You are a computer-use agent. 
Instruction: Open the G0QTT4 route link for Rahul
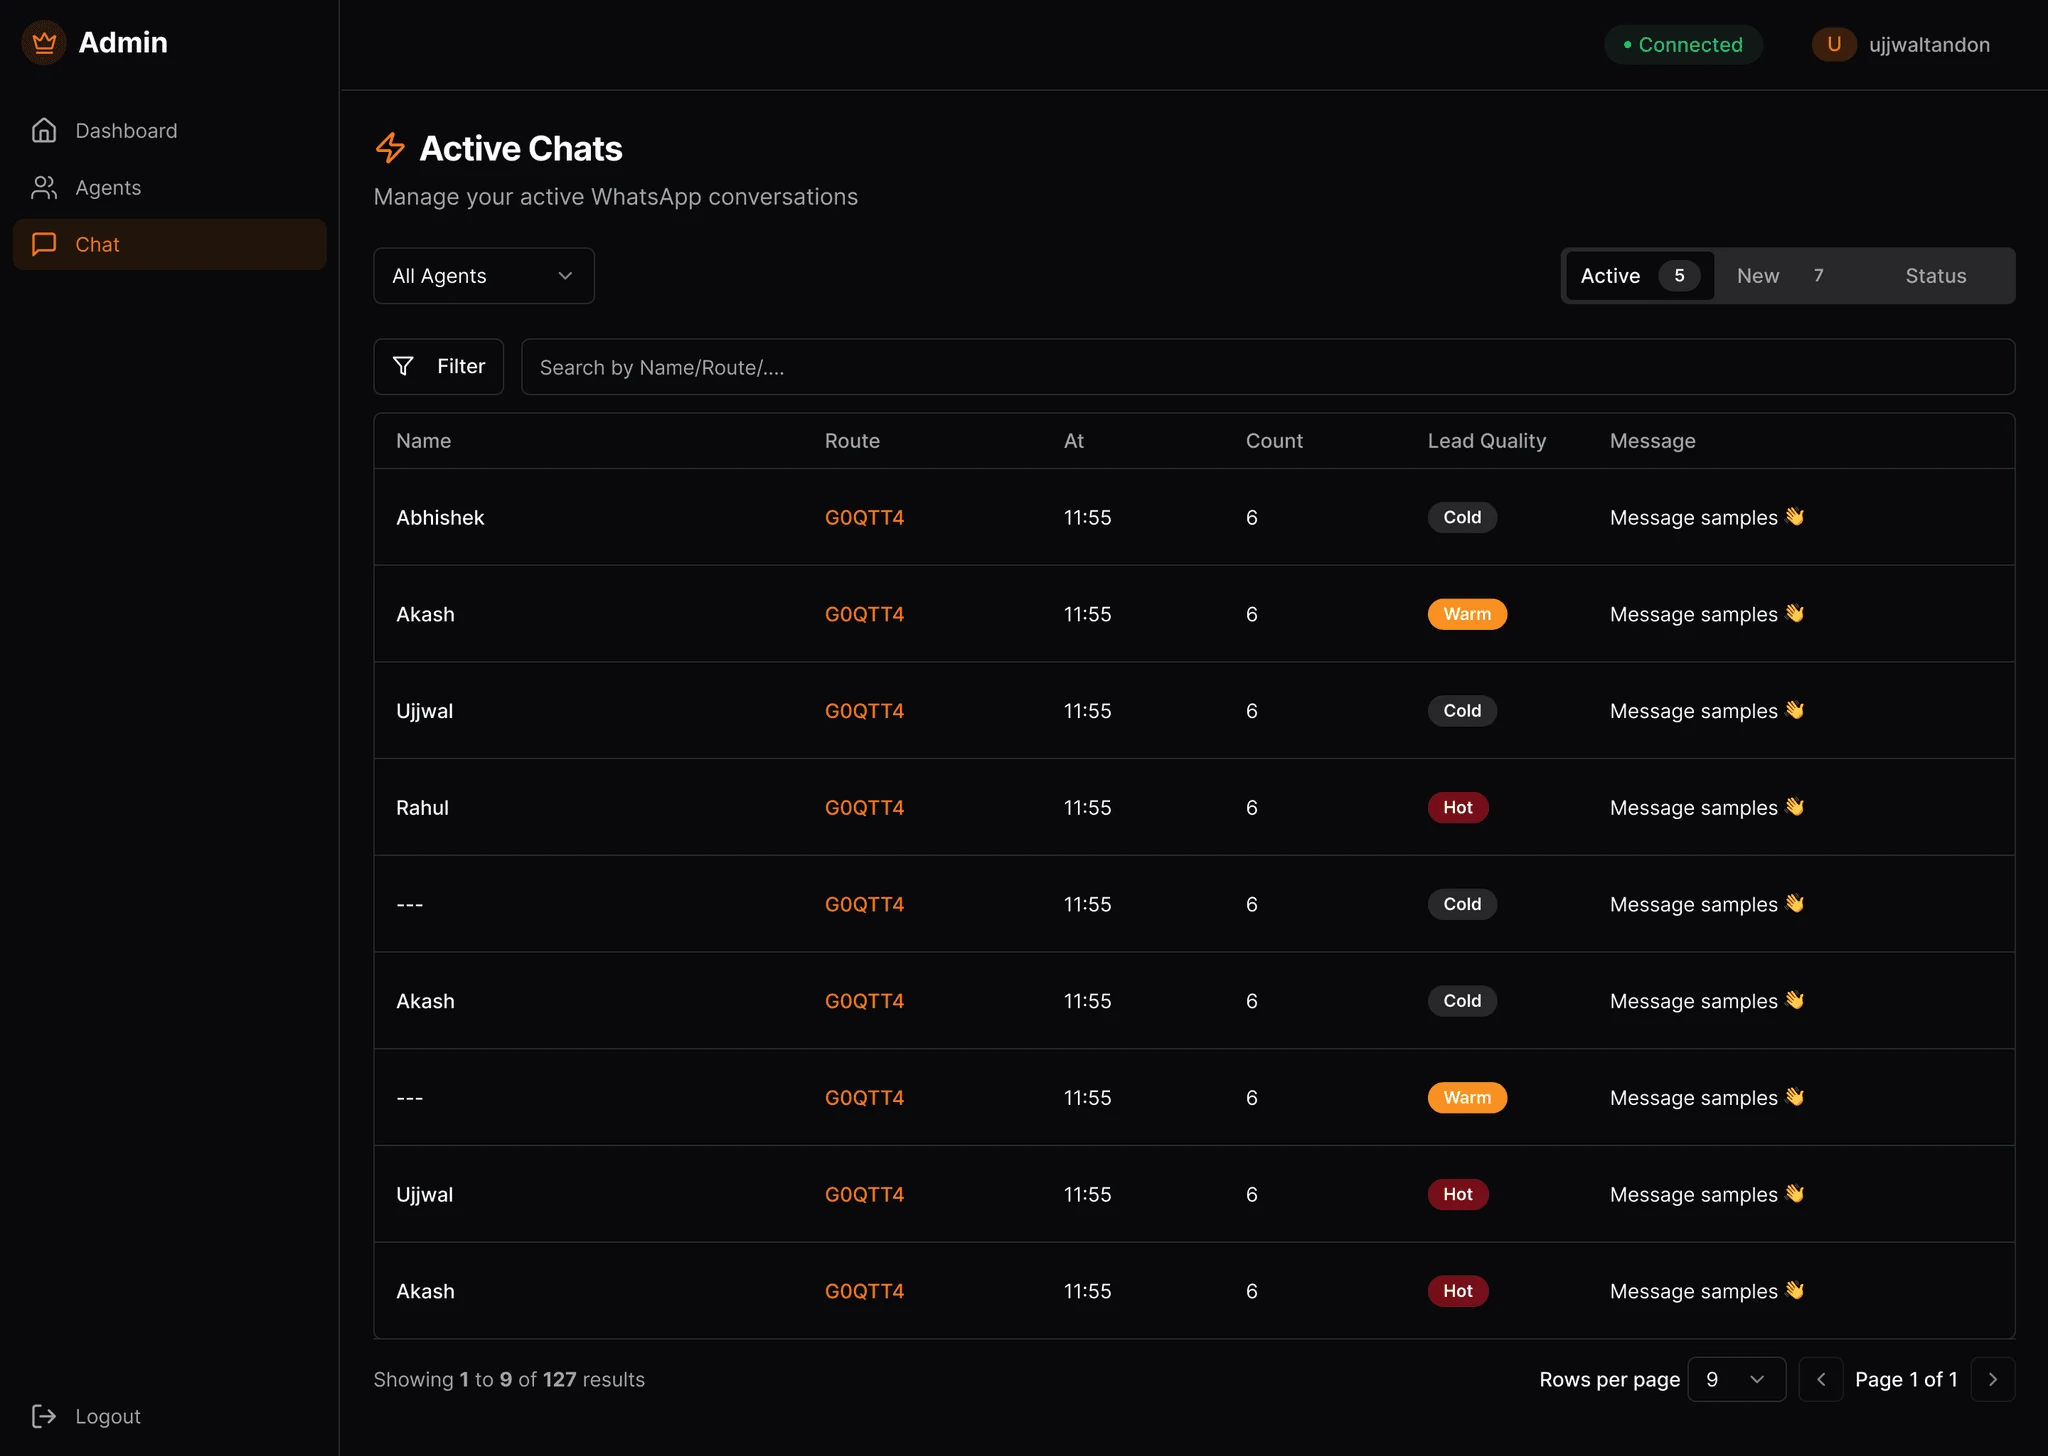864,808
